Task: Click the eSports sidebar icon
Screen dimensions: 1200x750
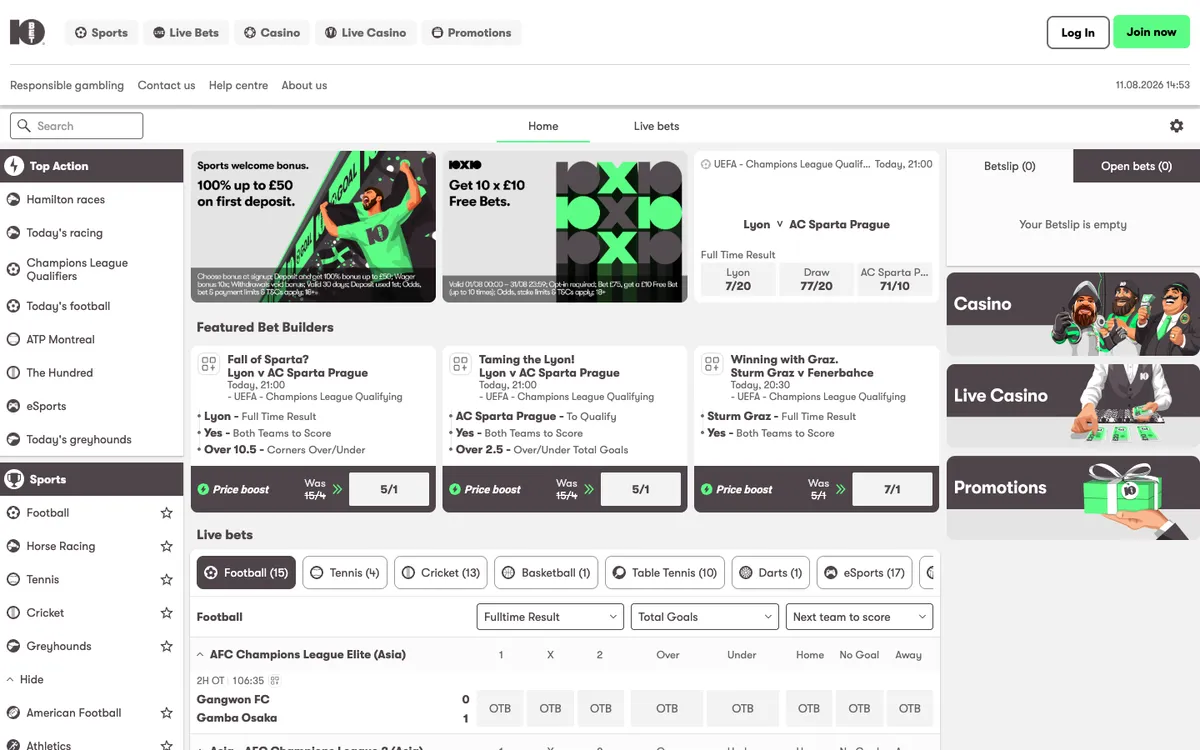Action: click(x=13, y=406)
